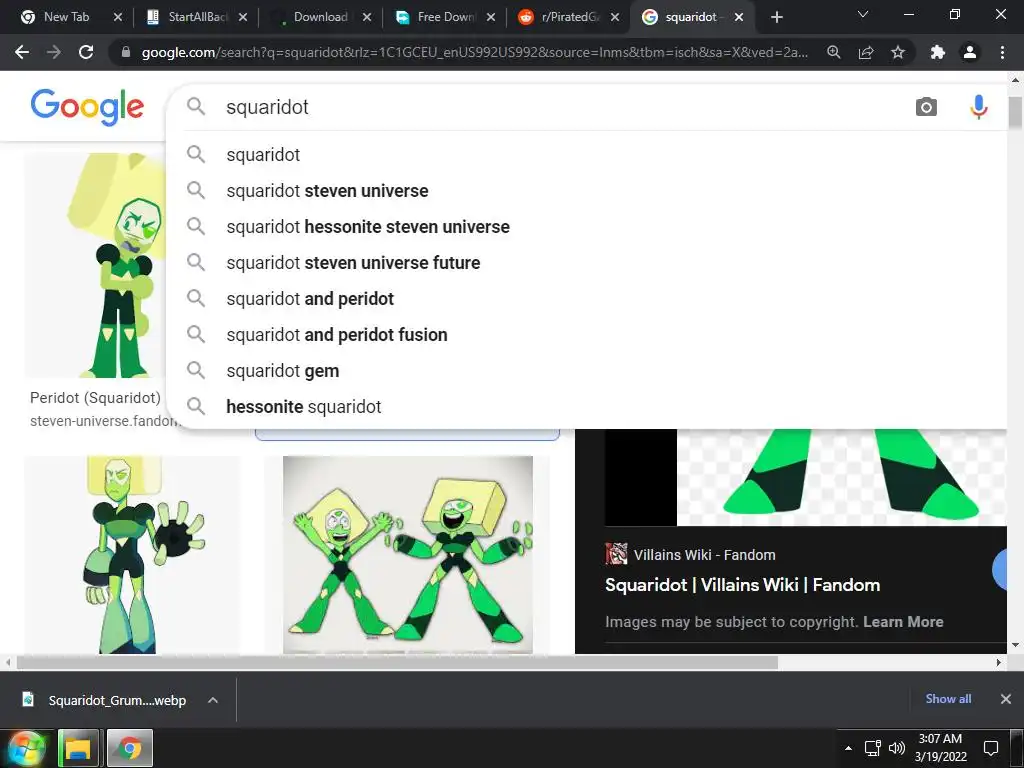Select the squaridot tab
This screenshot has width=1024, height=768.
click(x=691, y=17)
